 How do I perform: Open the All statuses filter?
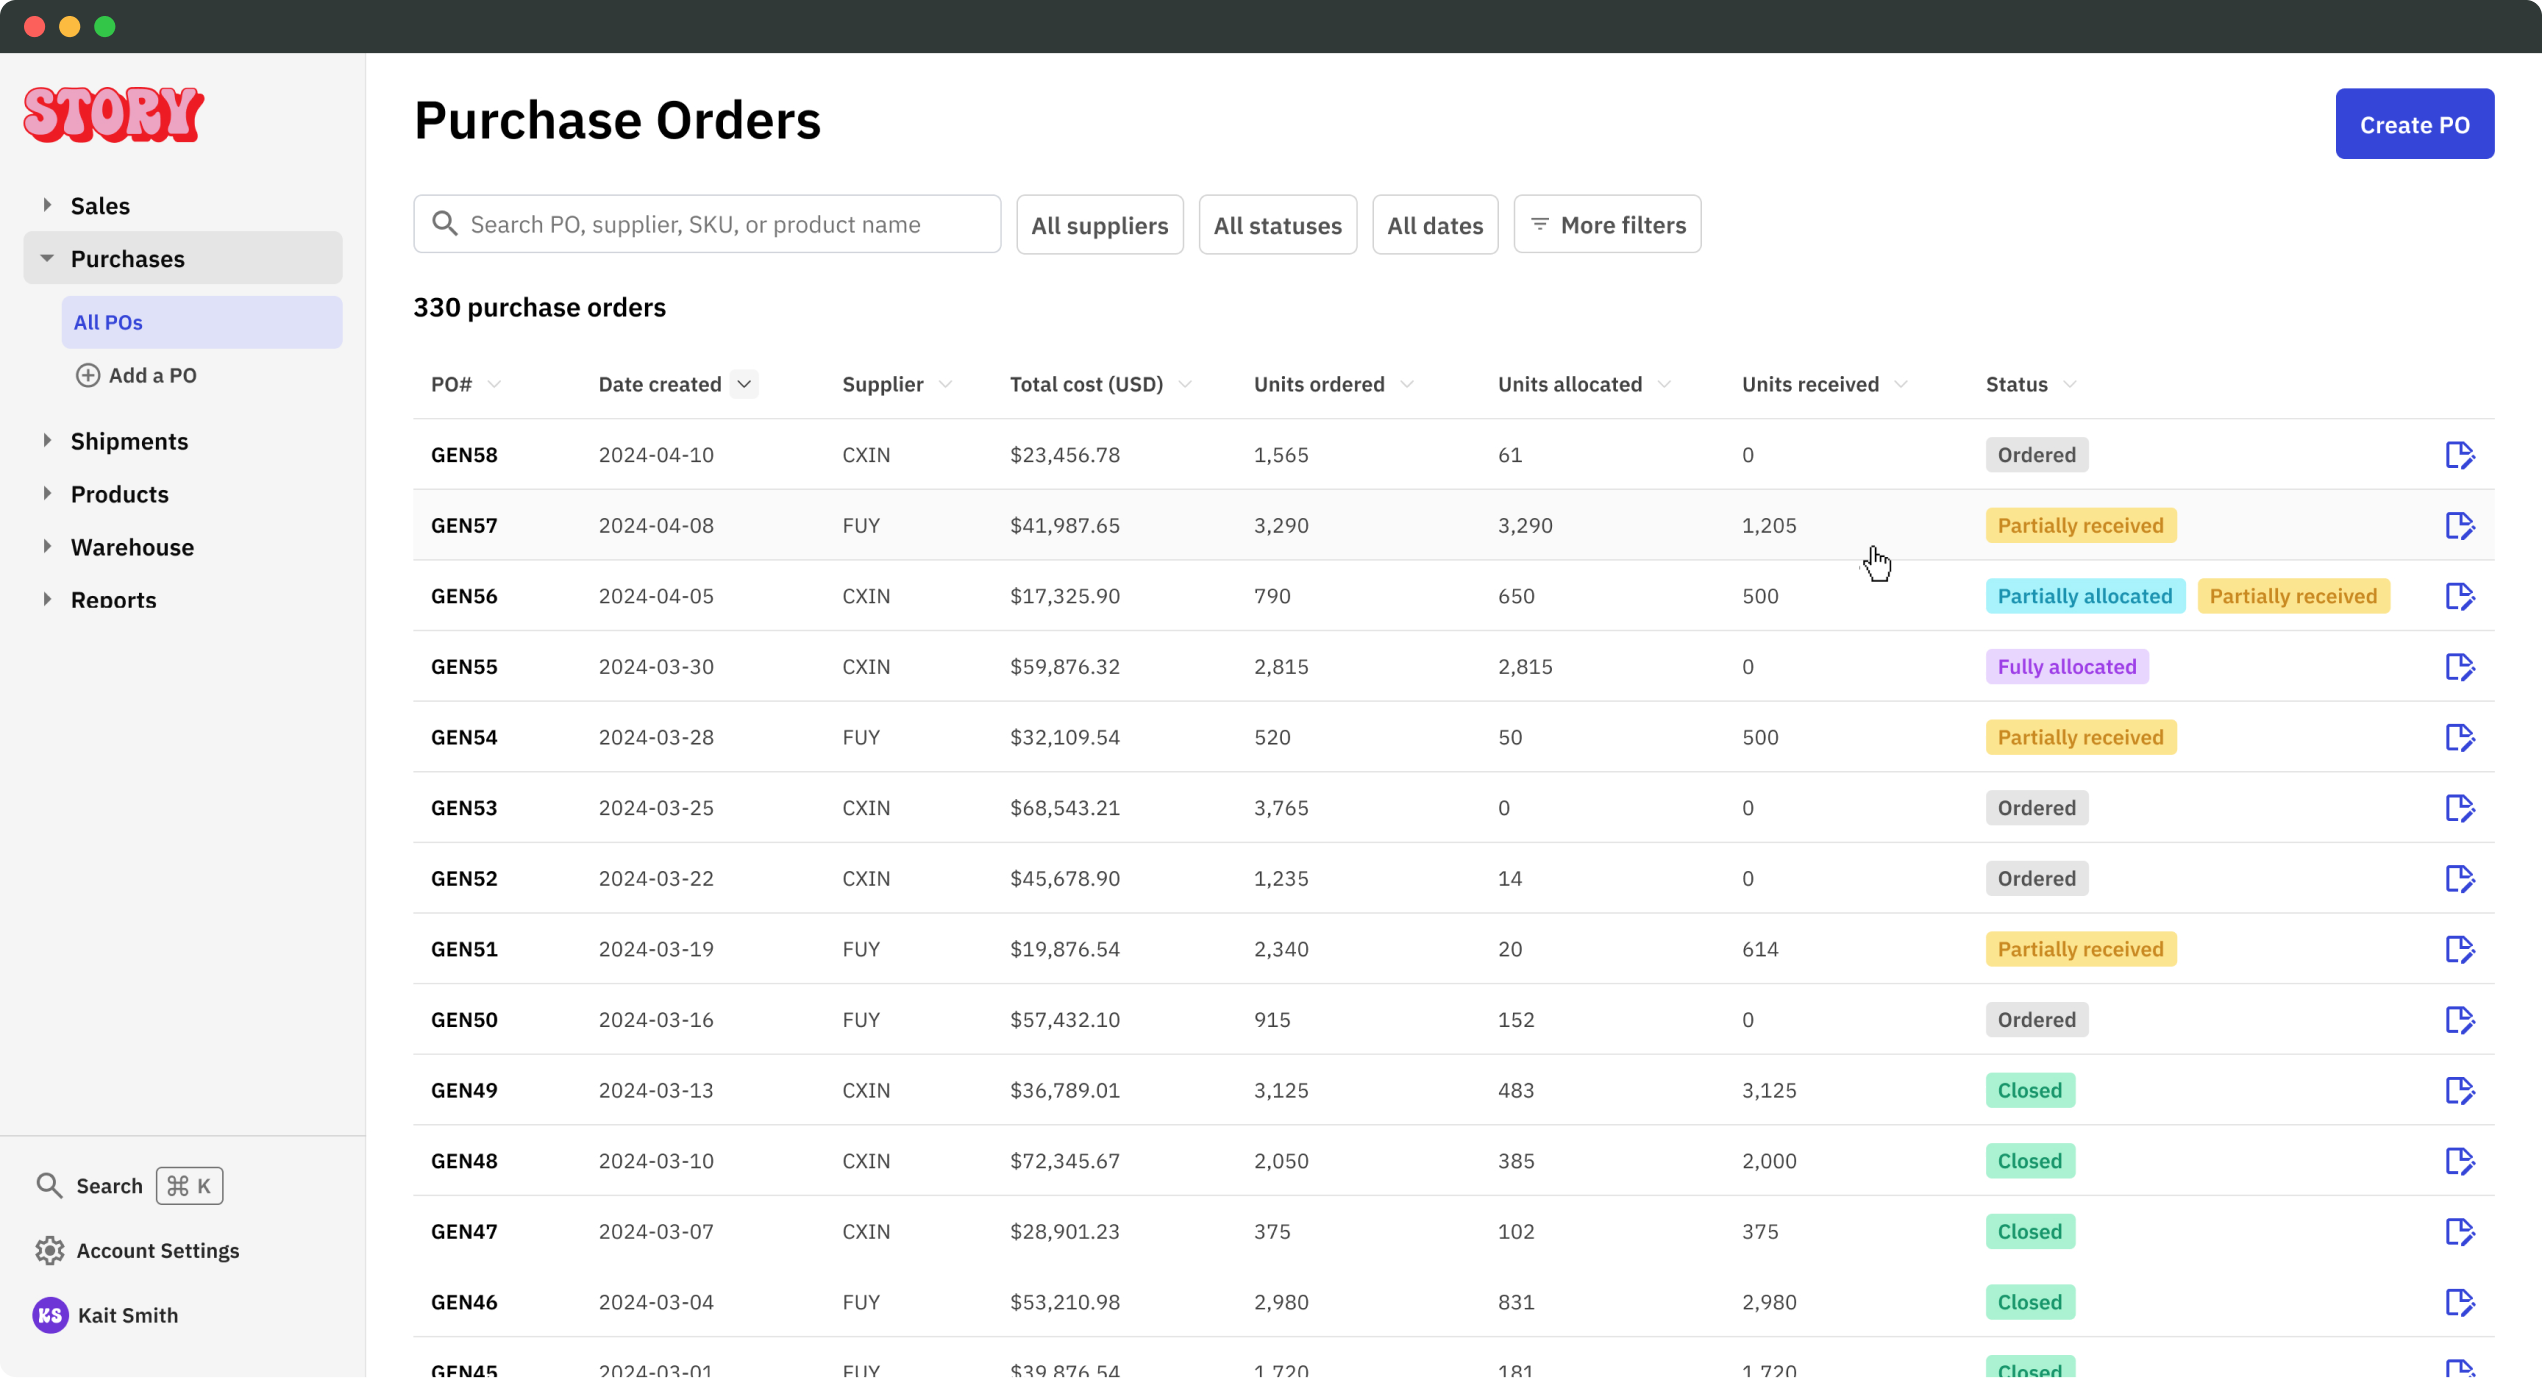pyautogui.click(x=1277, y=225)
